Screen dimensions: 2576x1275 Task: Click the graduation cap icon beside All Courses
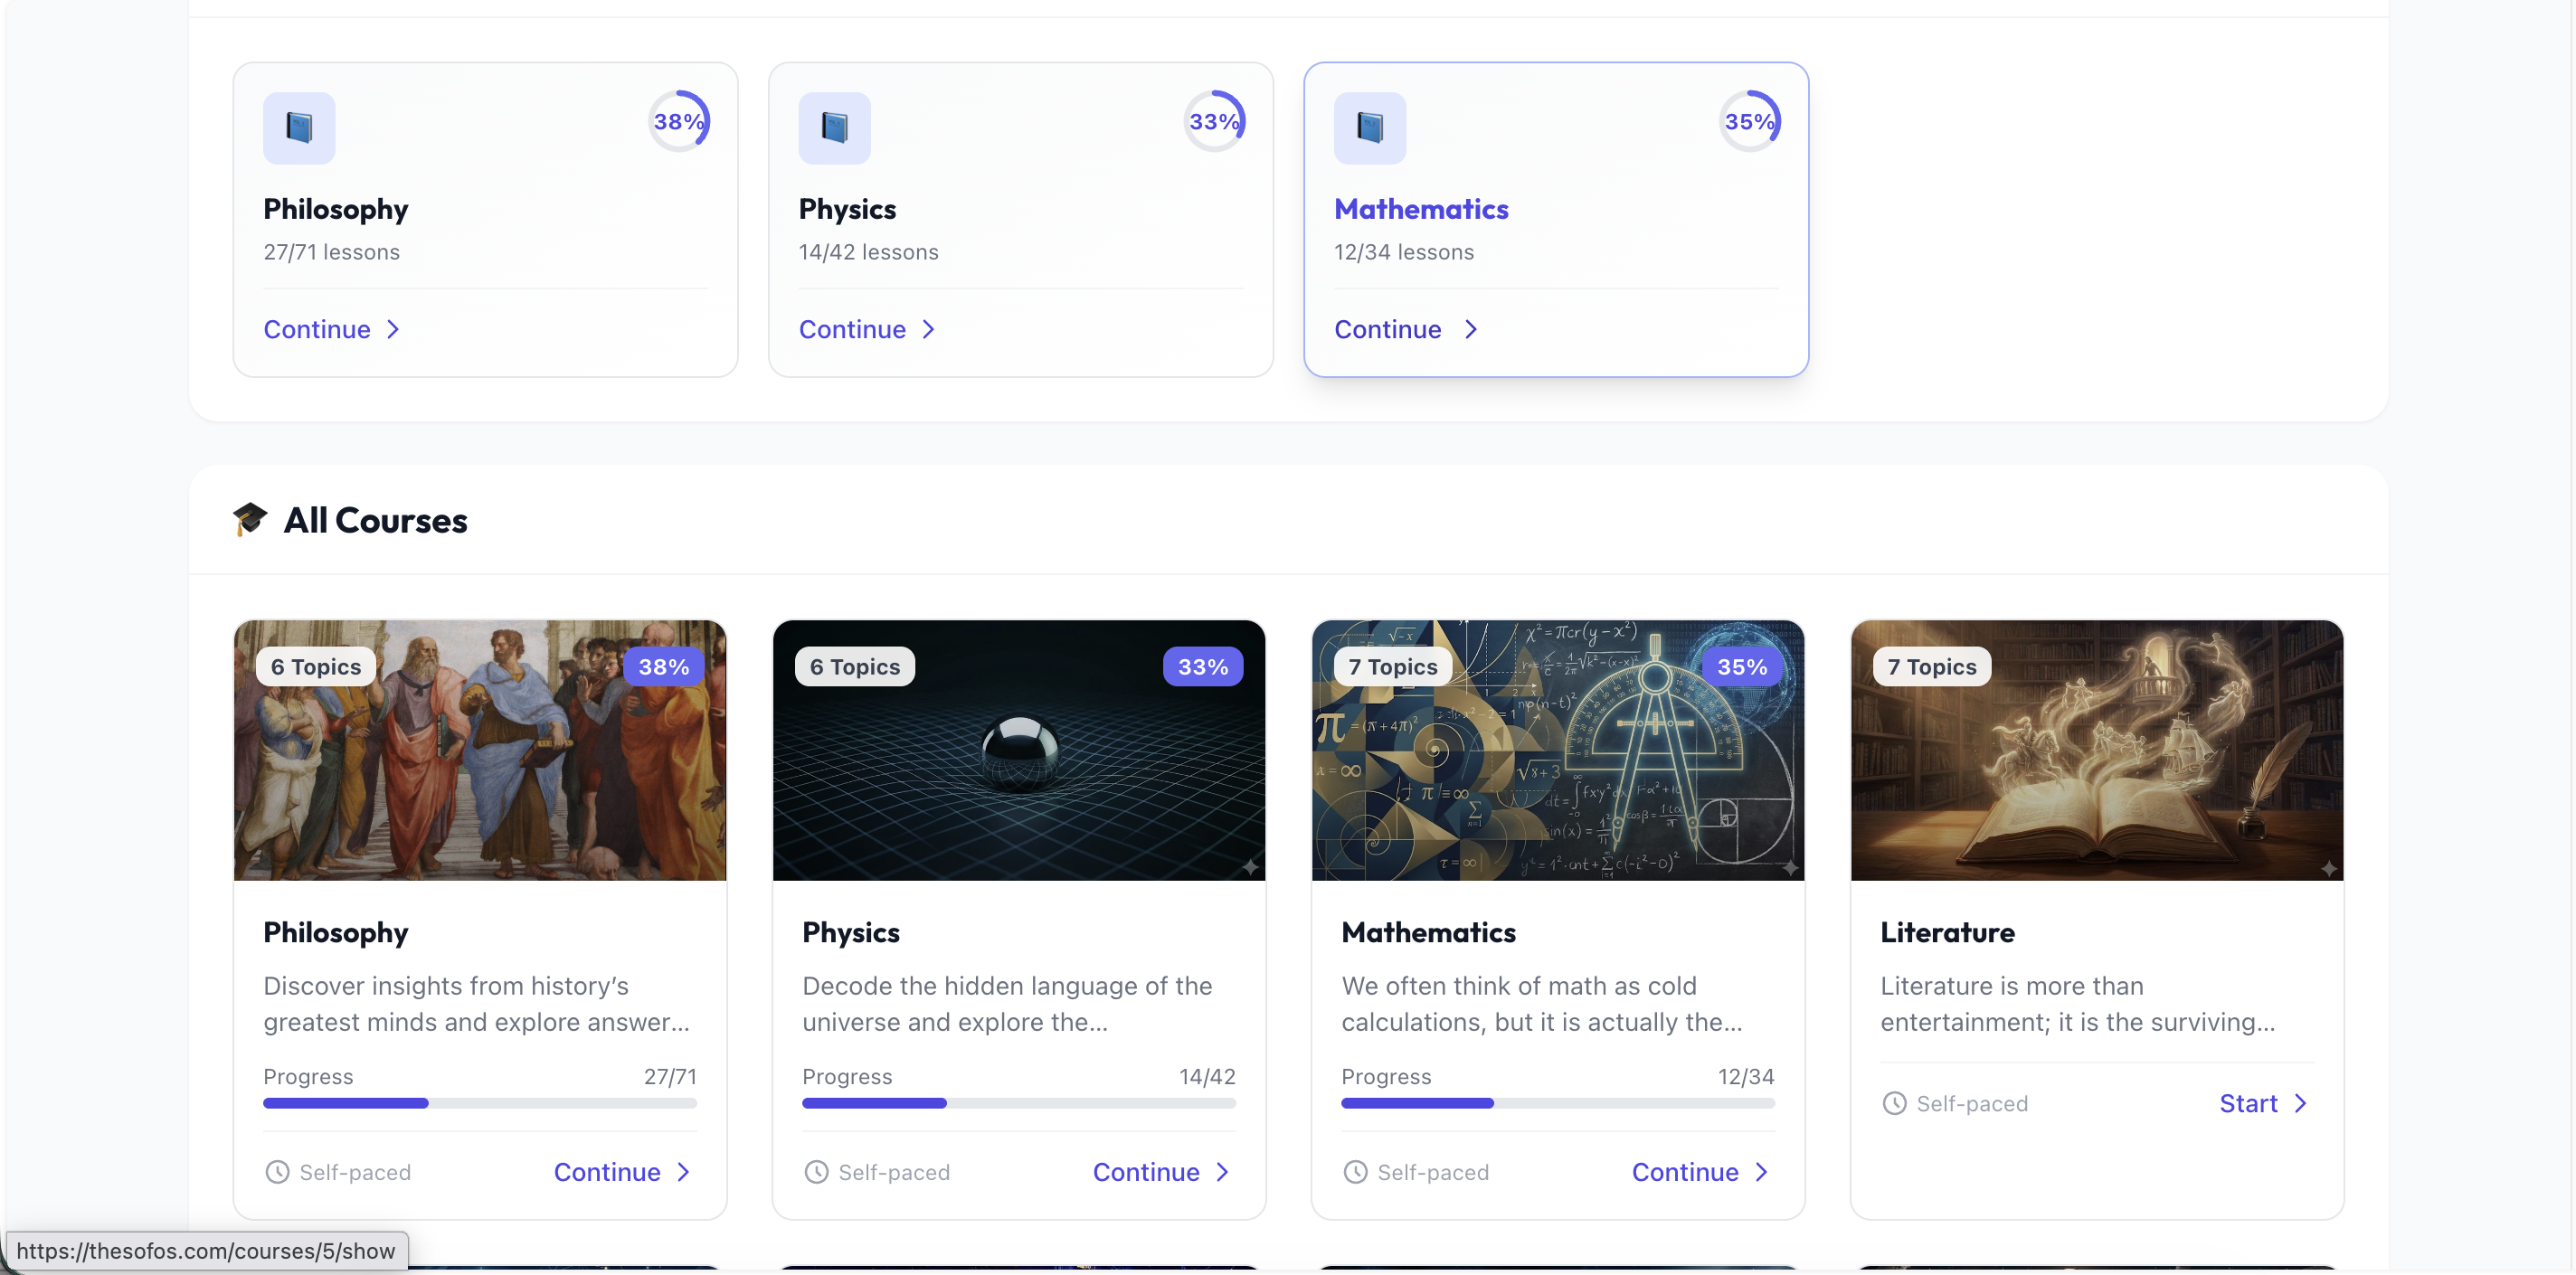[250, 519]
